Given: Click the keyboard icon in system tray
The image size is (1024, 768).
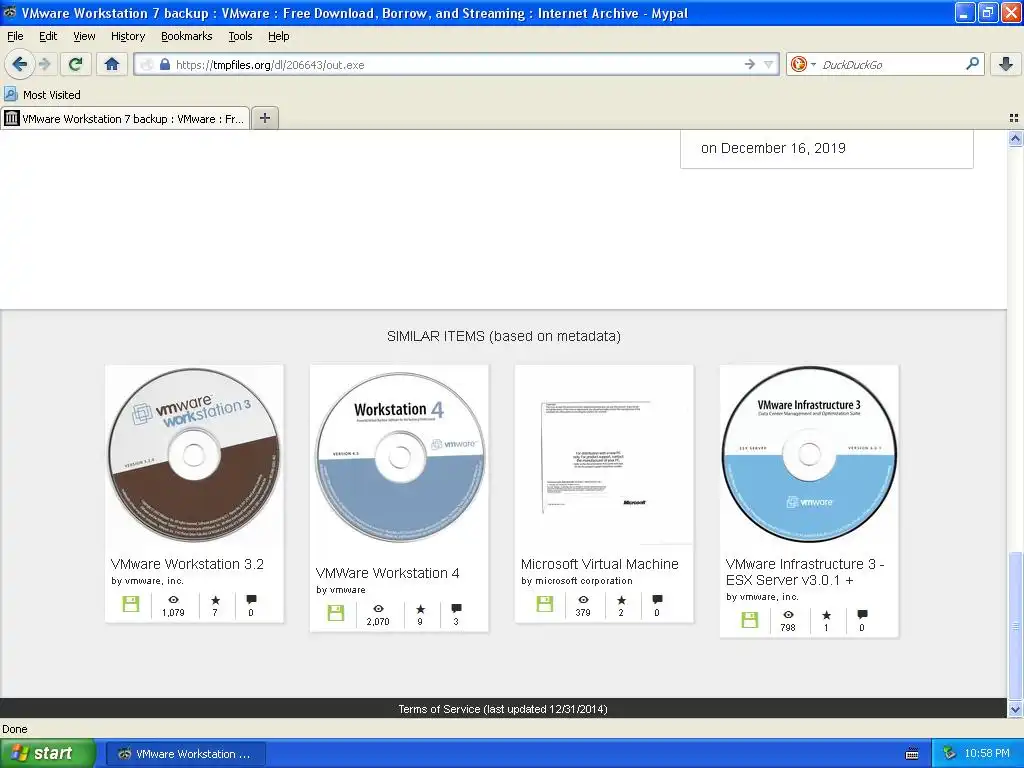Looking at the screenshot, I should click(912, 754).
